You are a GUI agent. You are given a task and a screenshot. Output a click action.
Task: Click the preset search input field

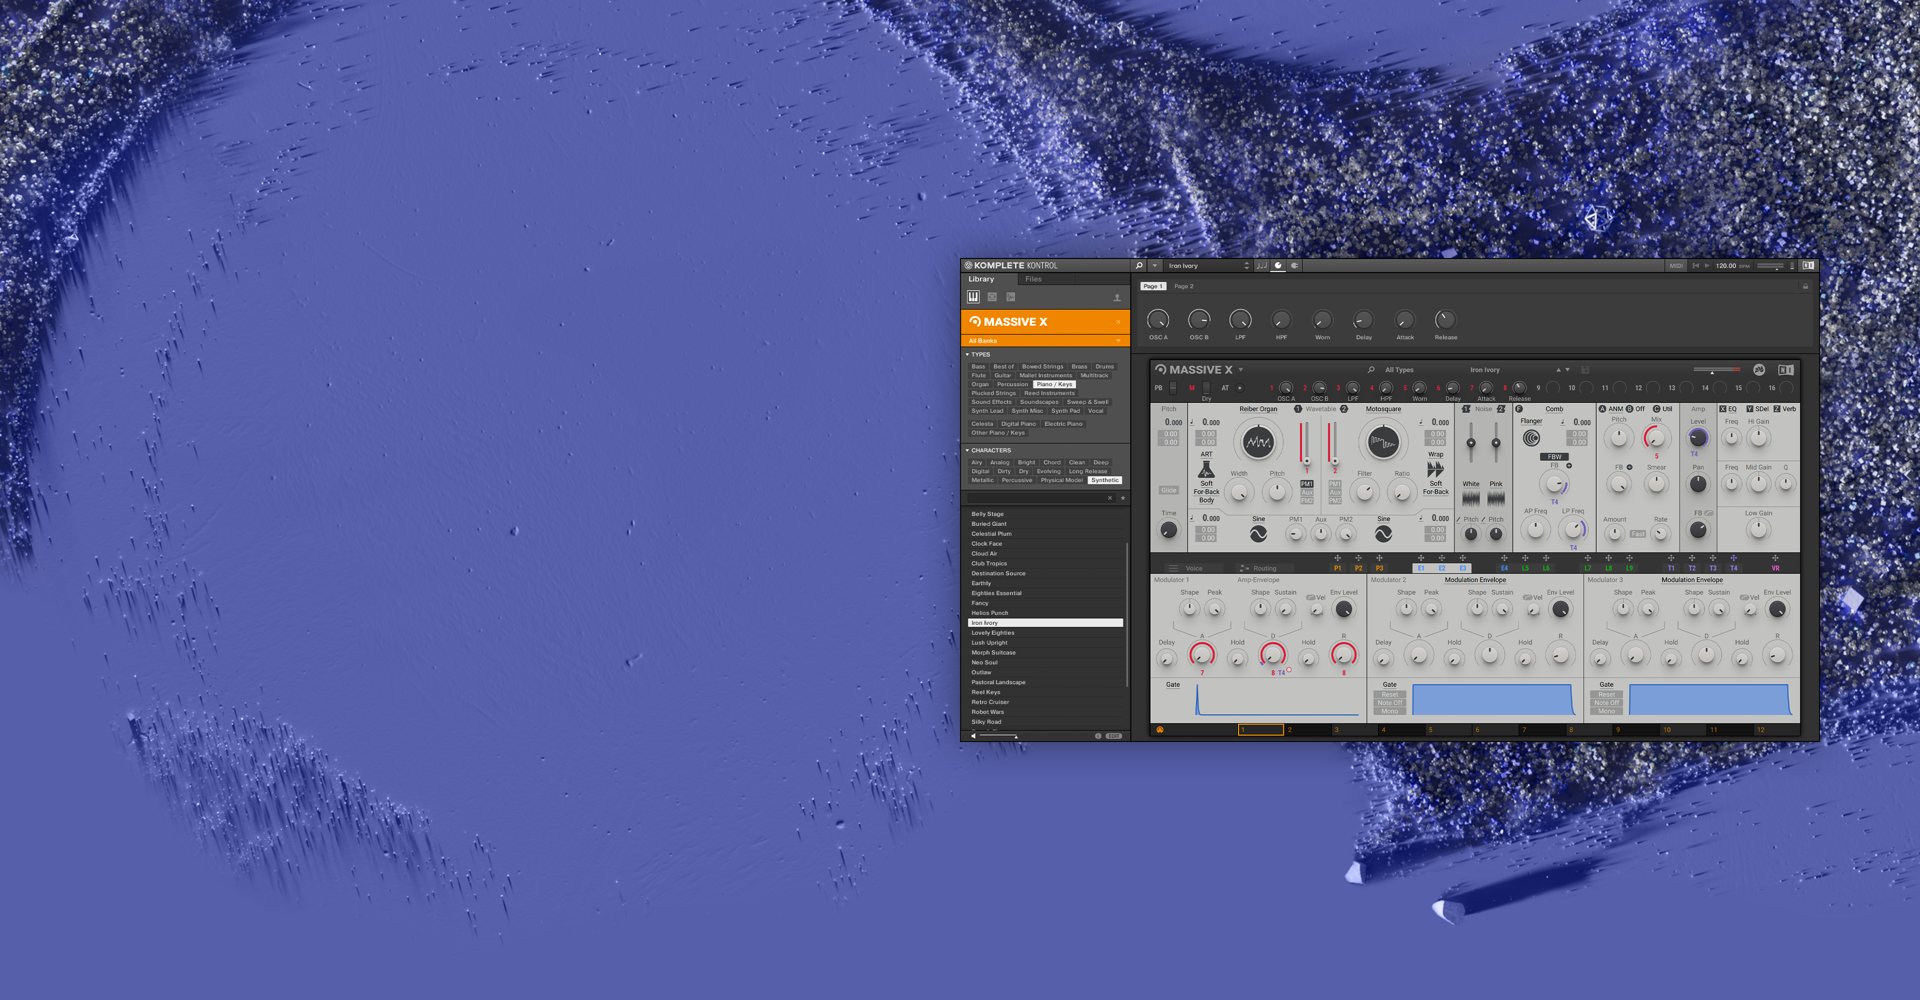point(1036,498)
